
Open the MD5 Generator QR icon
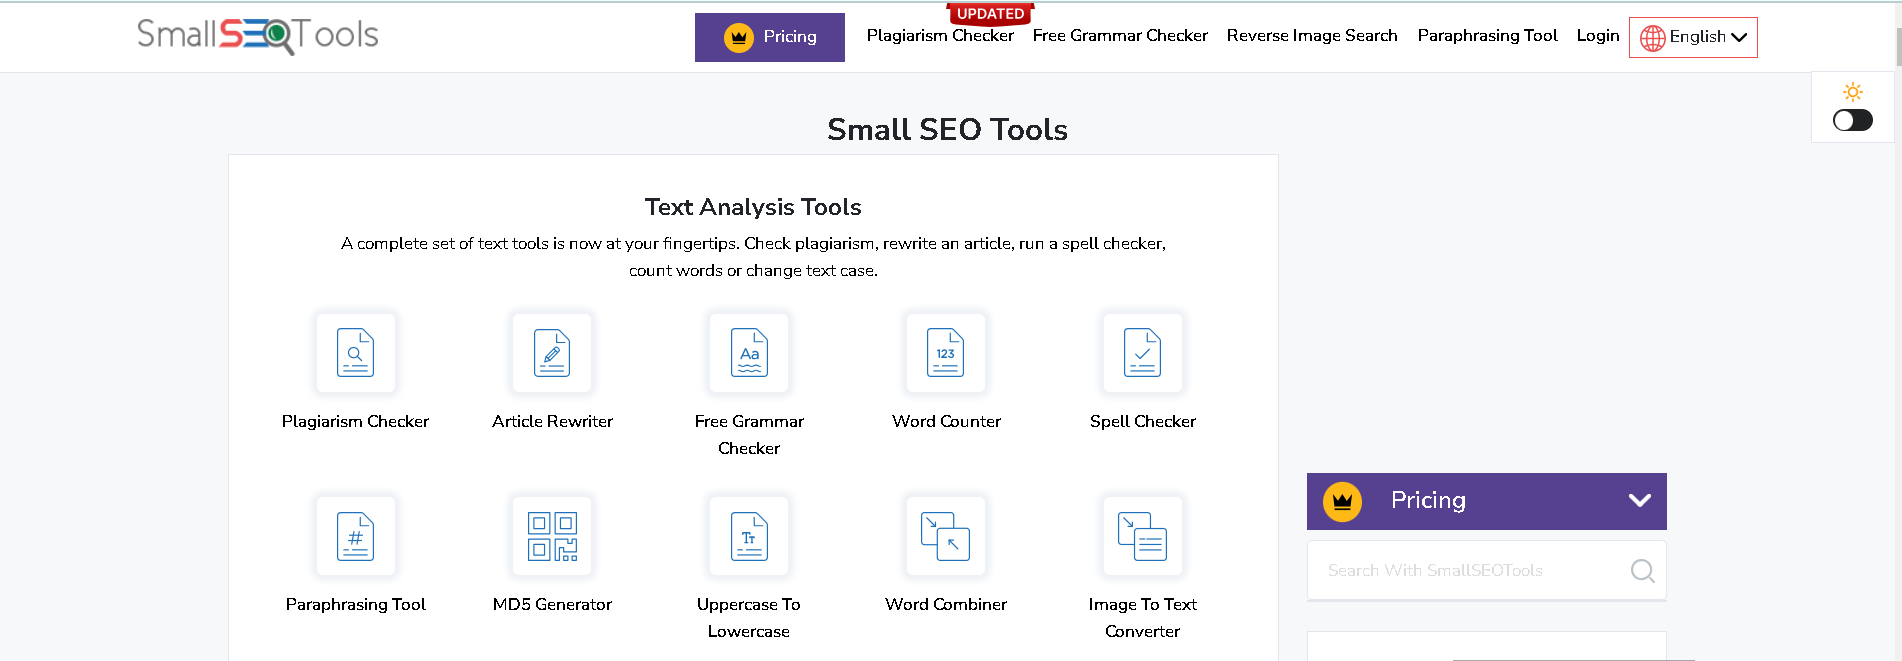pyautogui.click(x=552, y=536)
